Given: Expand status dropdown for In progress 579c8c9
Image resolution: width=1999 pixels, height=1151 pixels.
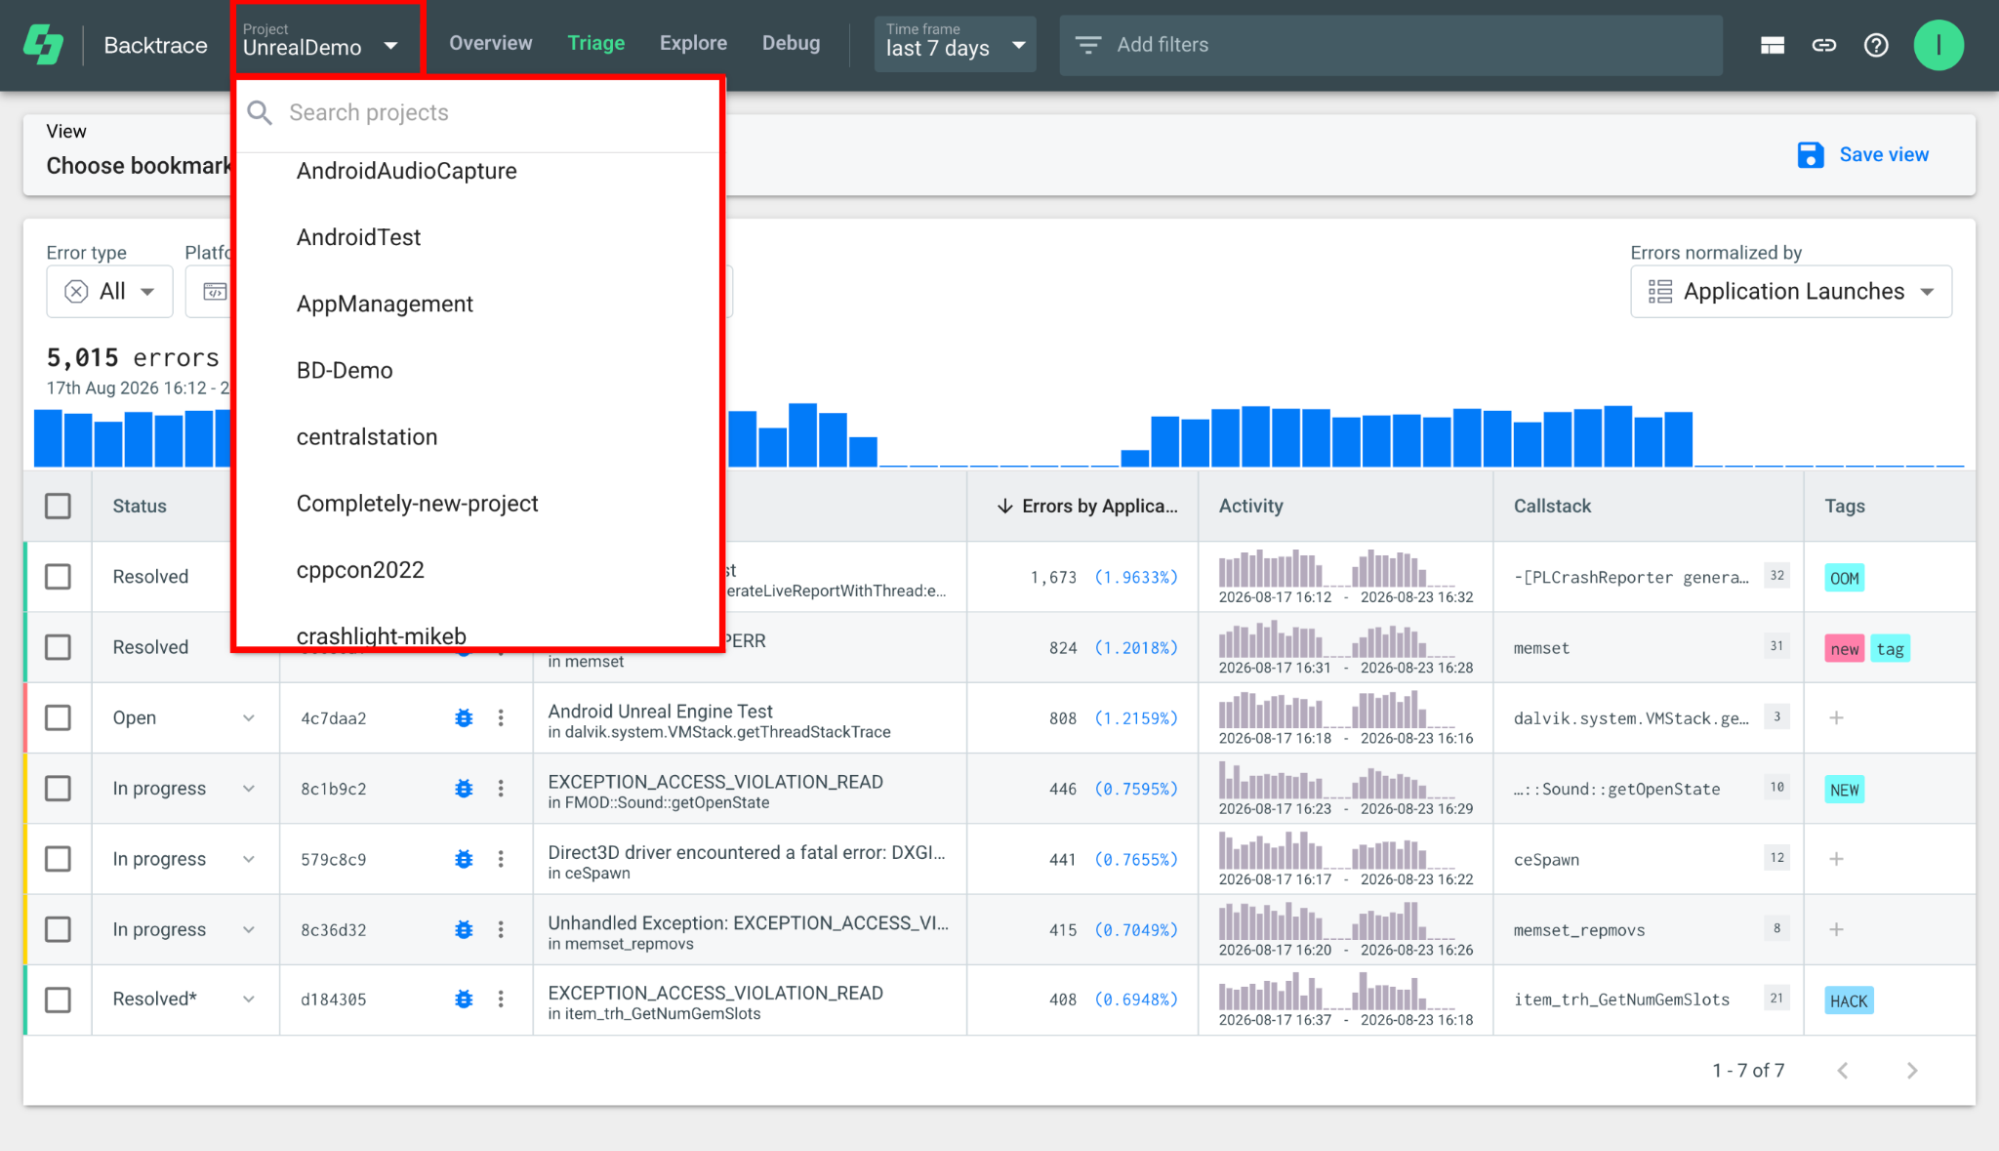Looking at the screenshot, I should (x=248, y=859).
